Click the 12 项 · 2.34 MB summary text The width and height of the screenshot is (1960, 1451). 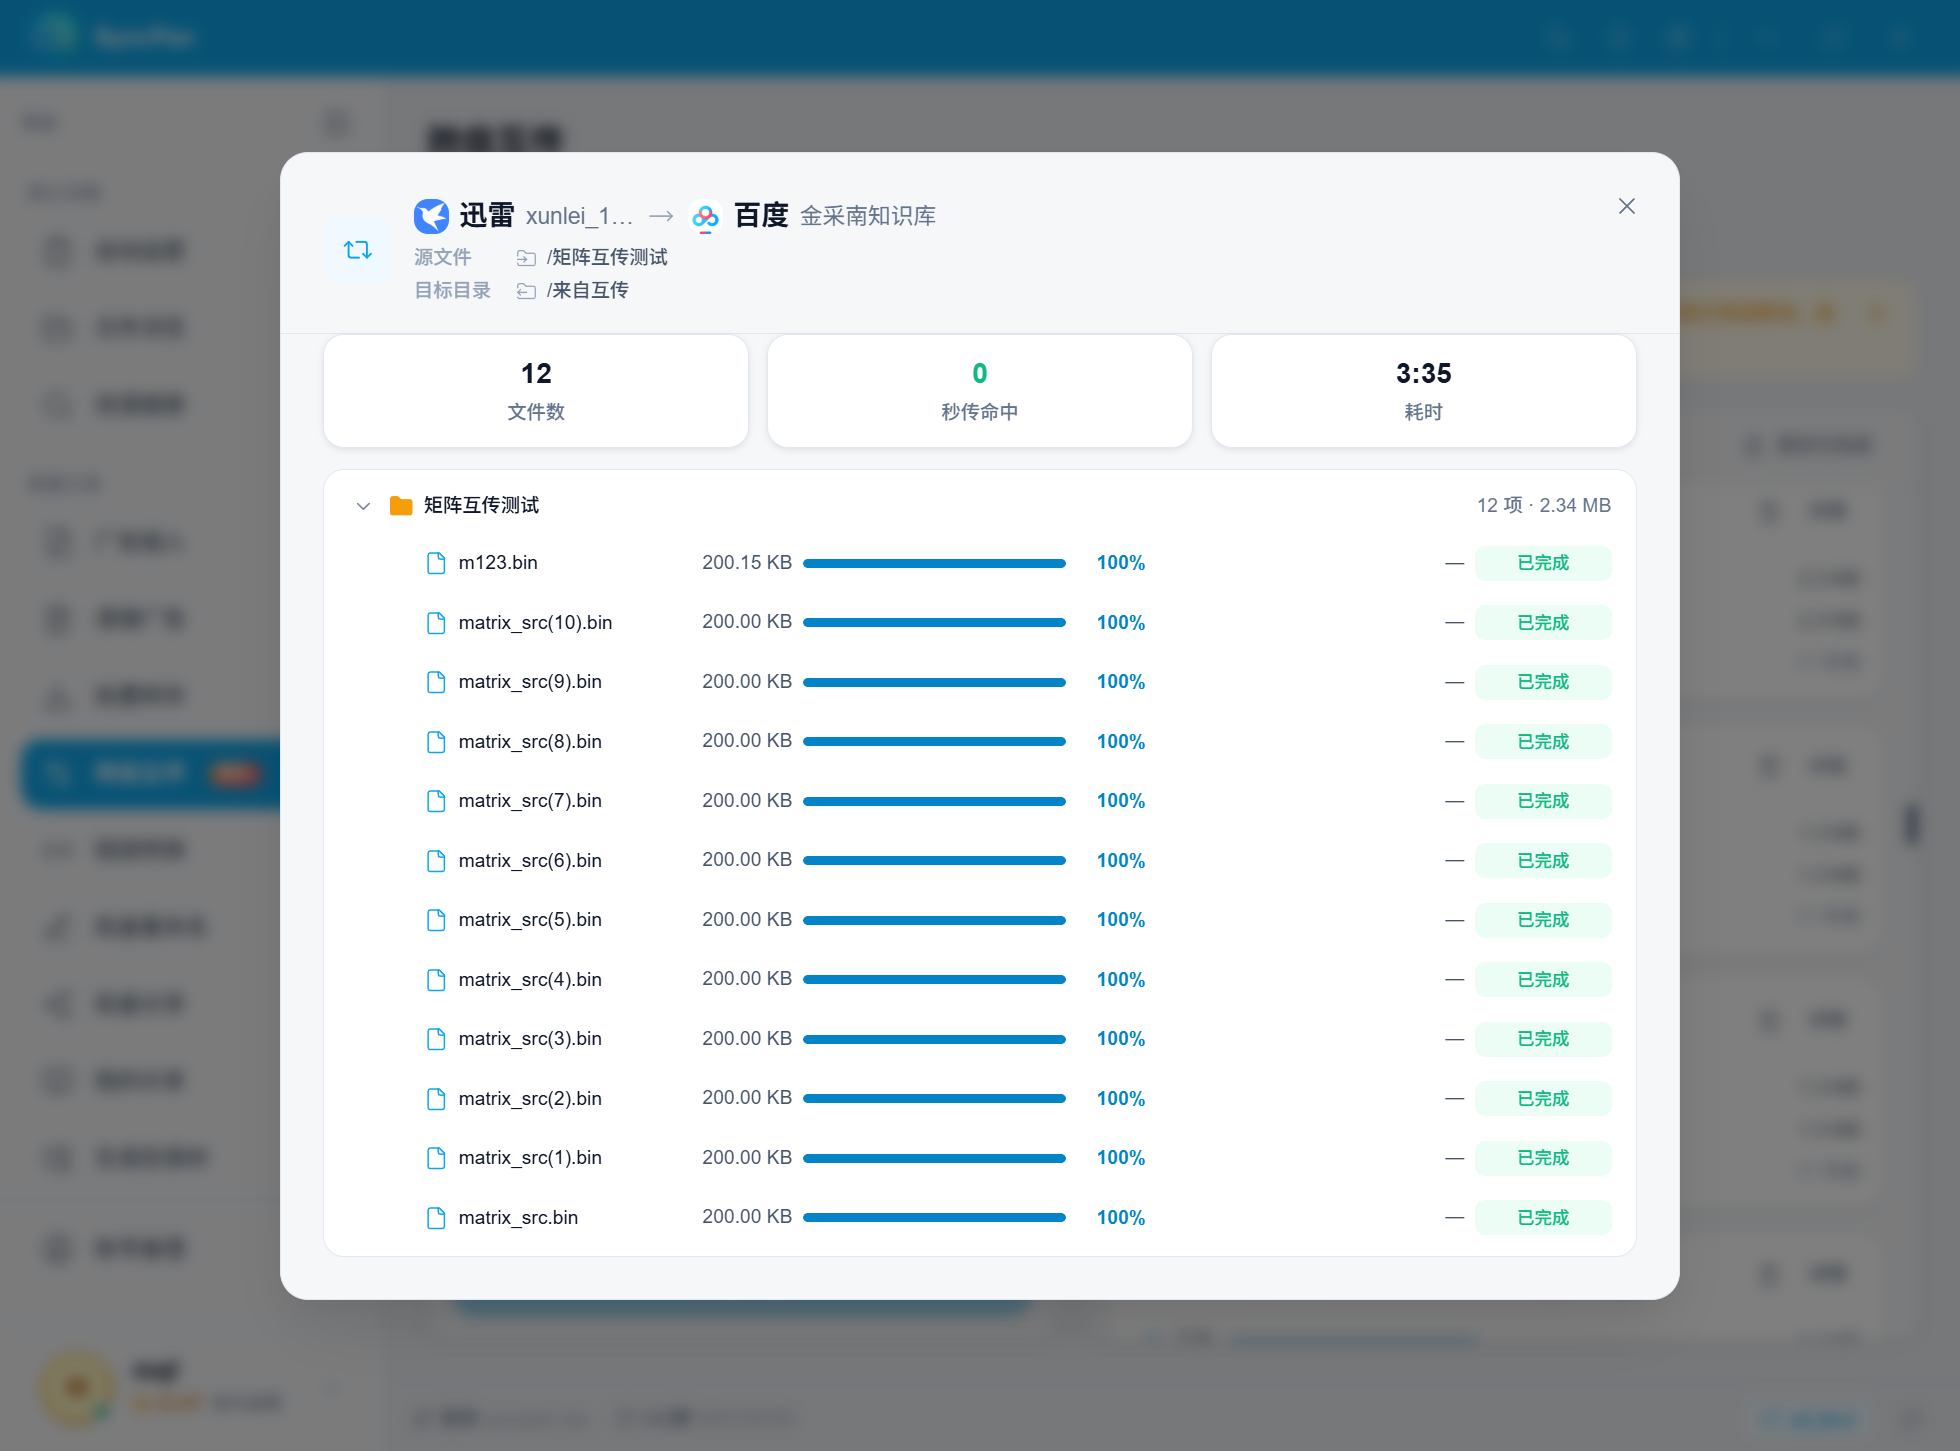pyautogui.click(x=1544, y=506)
